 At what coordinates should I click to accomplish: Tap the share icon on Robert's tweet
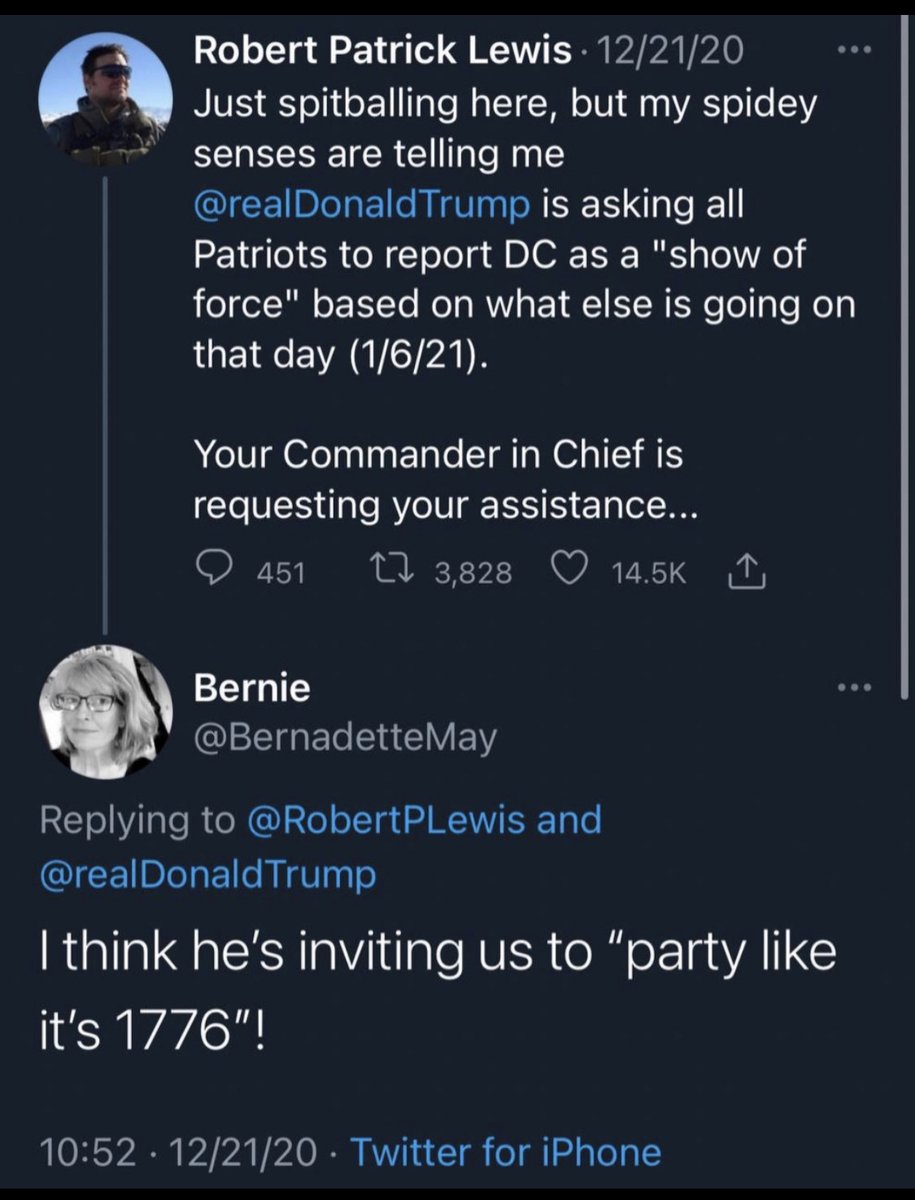tap(749, 571)
